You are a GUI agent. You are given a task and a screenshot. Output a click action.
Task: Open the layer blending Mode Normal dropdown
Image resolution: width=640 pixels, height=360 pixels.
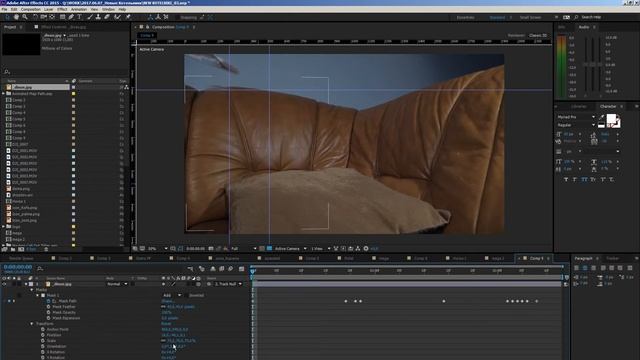coord(117,284)
